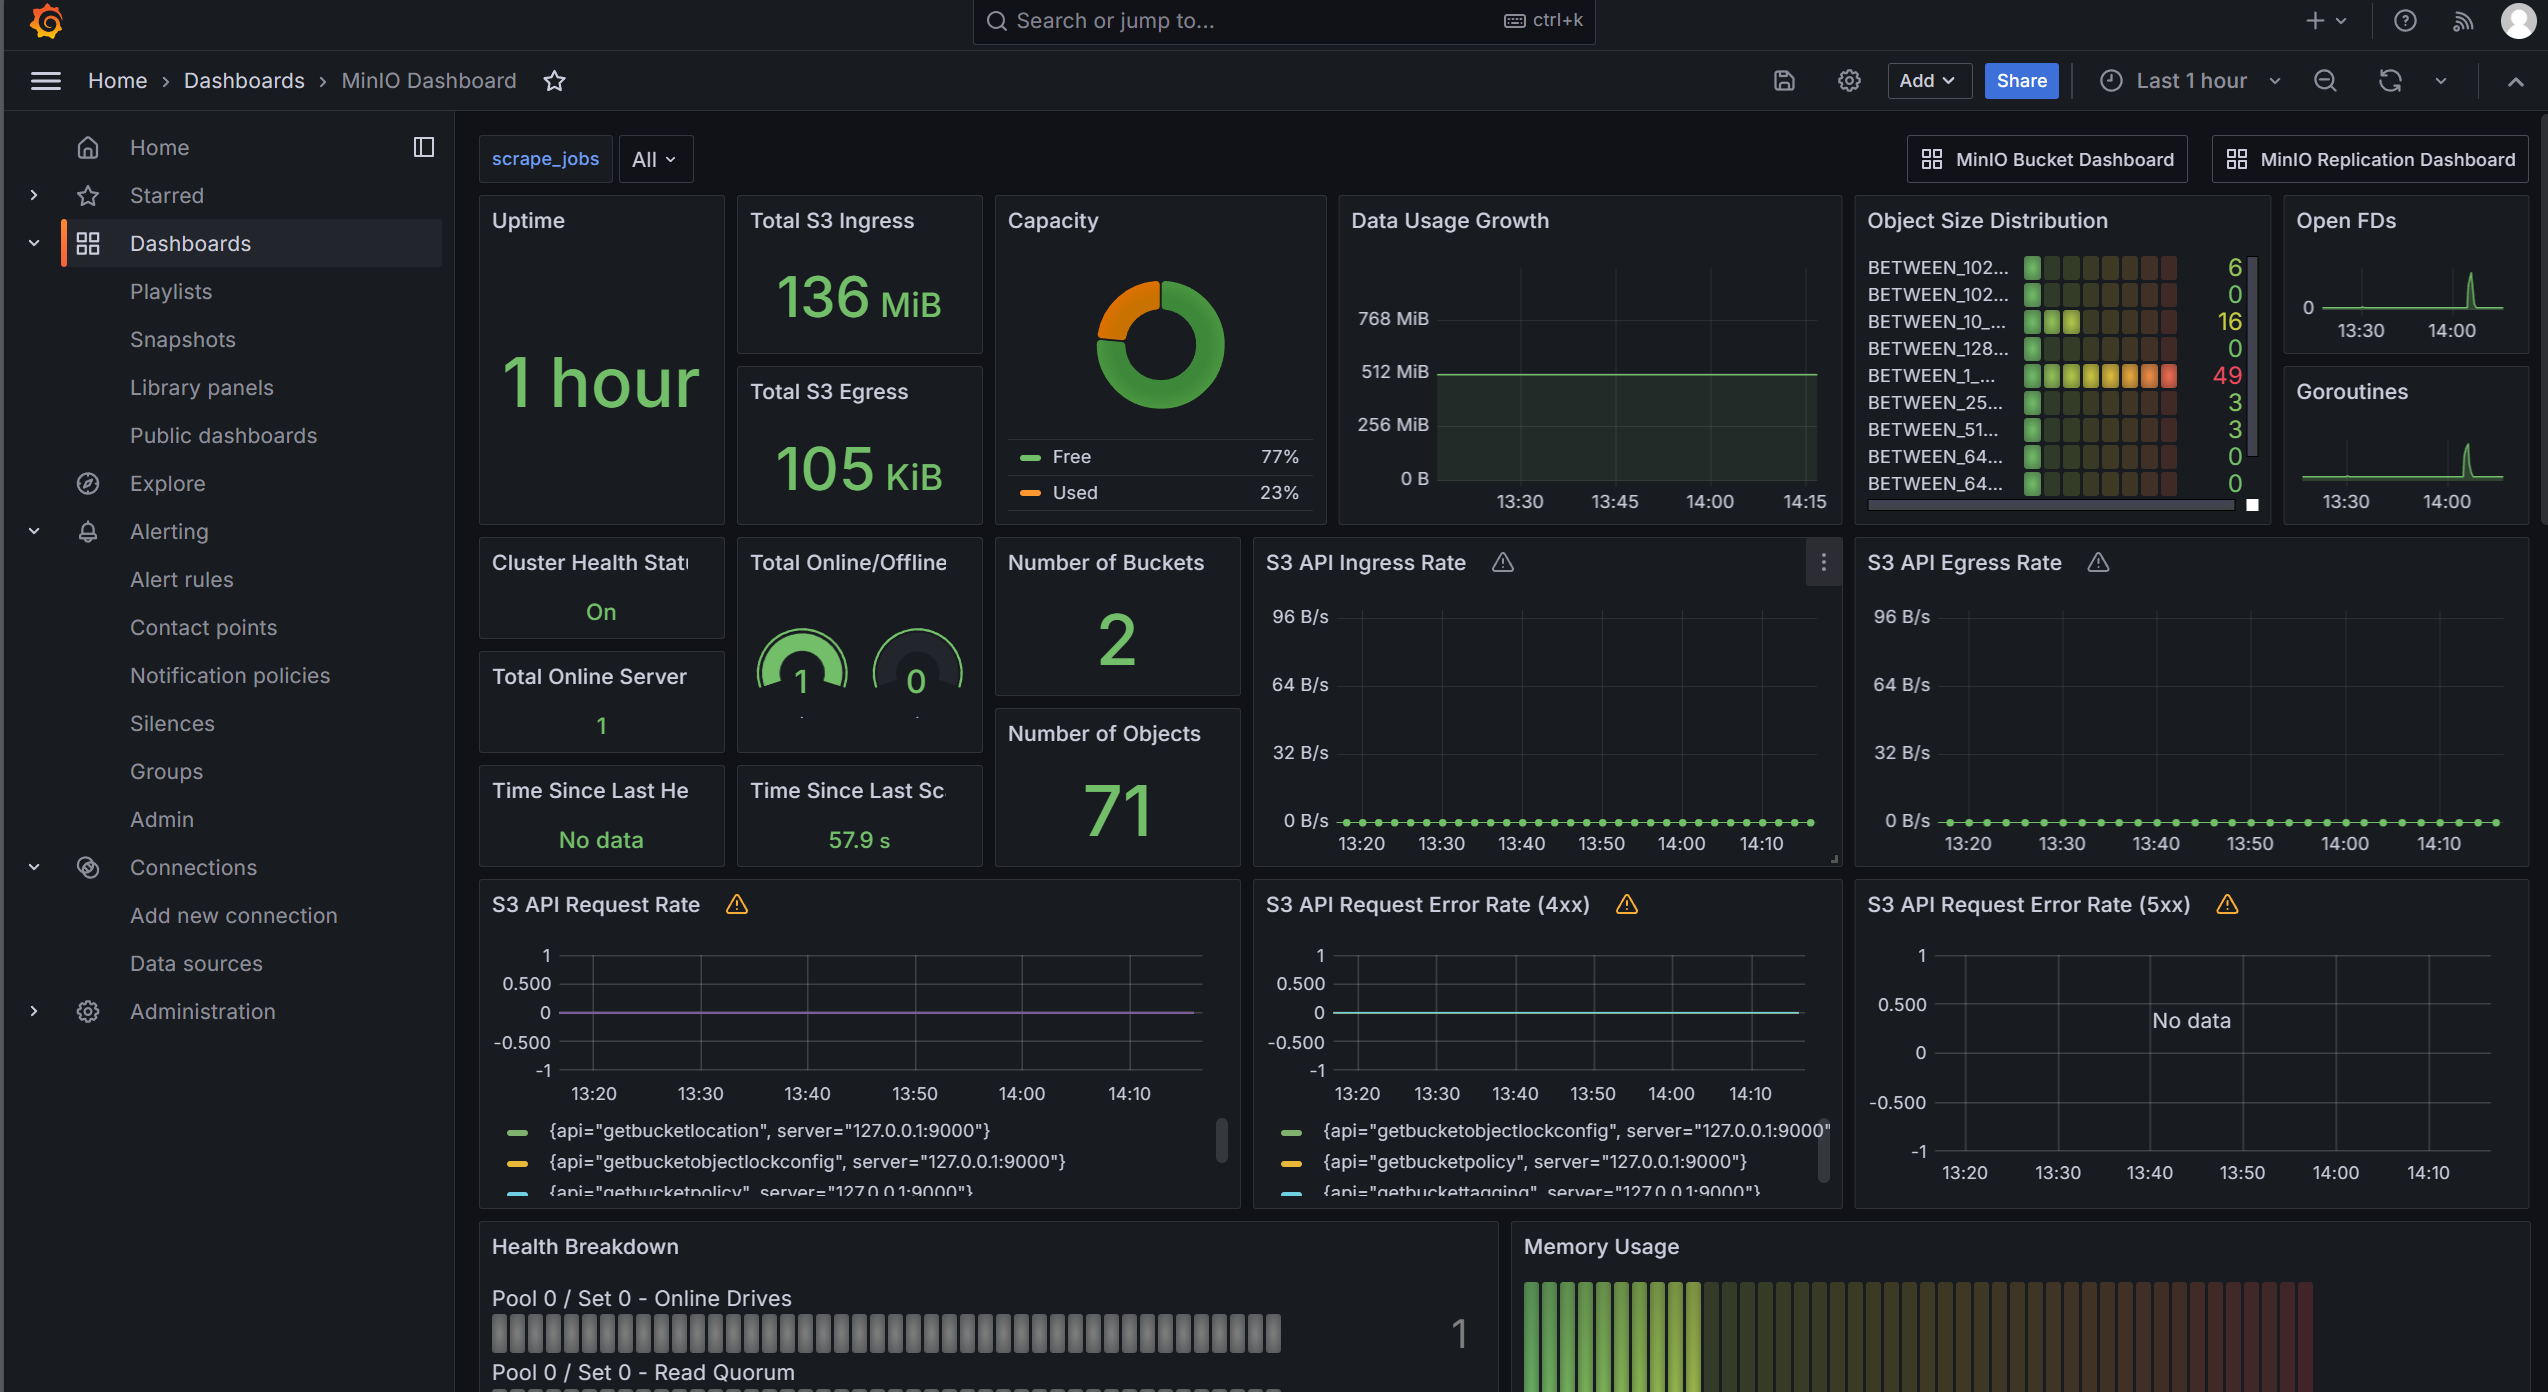This screenshot has height=1392, width=2548.
Task: Toggle getbucketobjectlockconfig series in 4xx legend
Action: coord(1576,1130)
